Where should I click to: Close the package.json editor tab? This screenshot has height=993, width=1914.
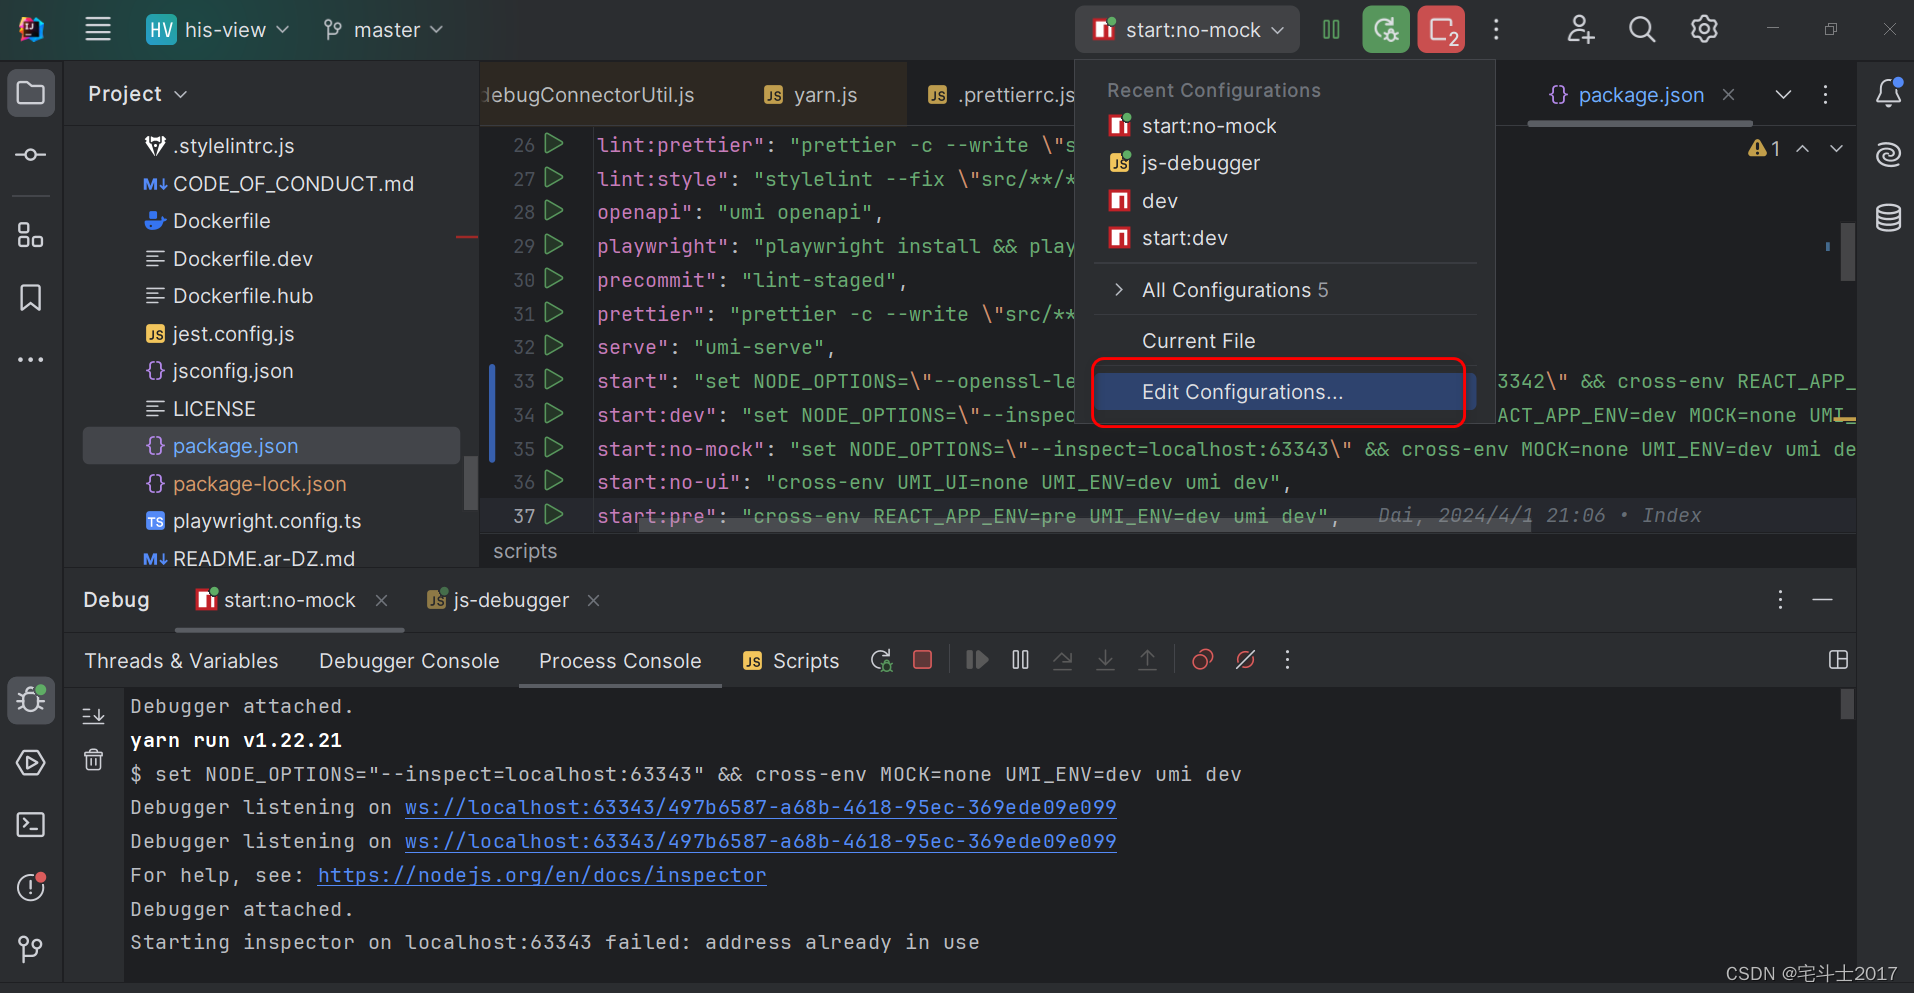point(1728,95)
